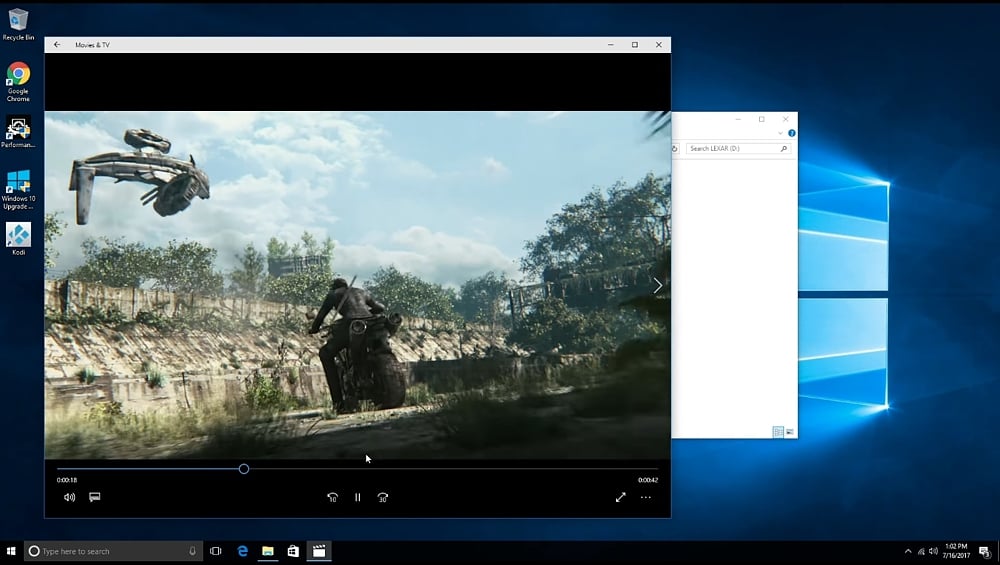This screenshot has height=565, width=1000.
Task: Open the system volume tray icon
Action: (933, 551)
